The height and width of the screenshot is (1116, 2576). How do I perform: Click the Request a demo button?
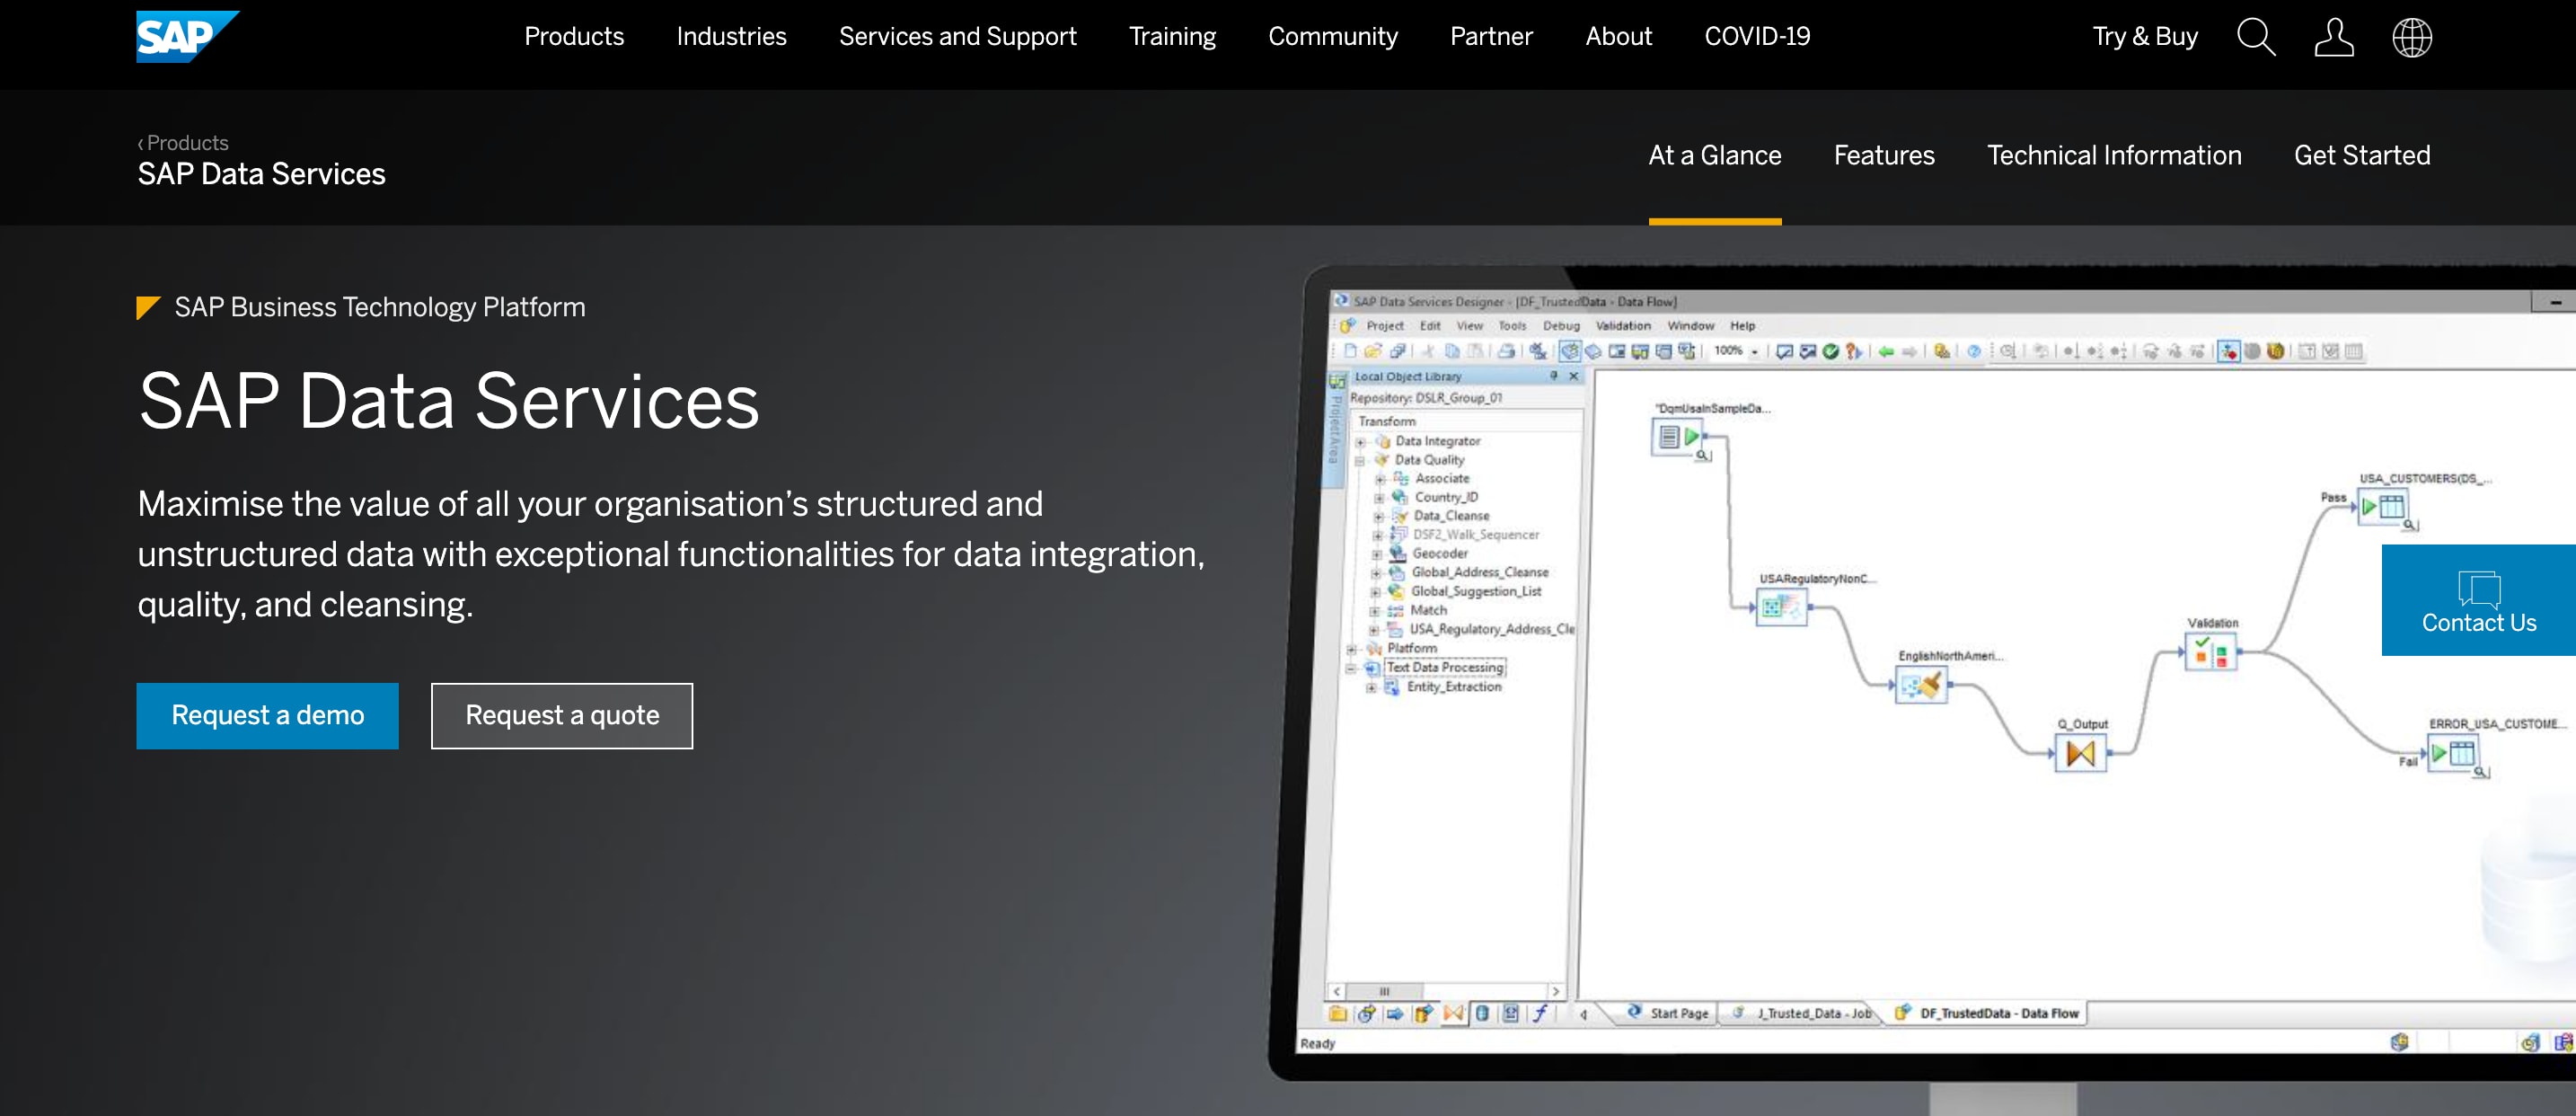(x=268, y=716)
